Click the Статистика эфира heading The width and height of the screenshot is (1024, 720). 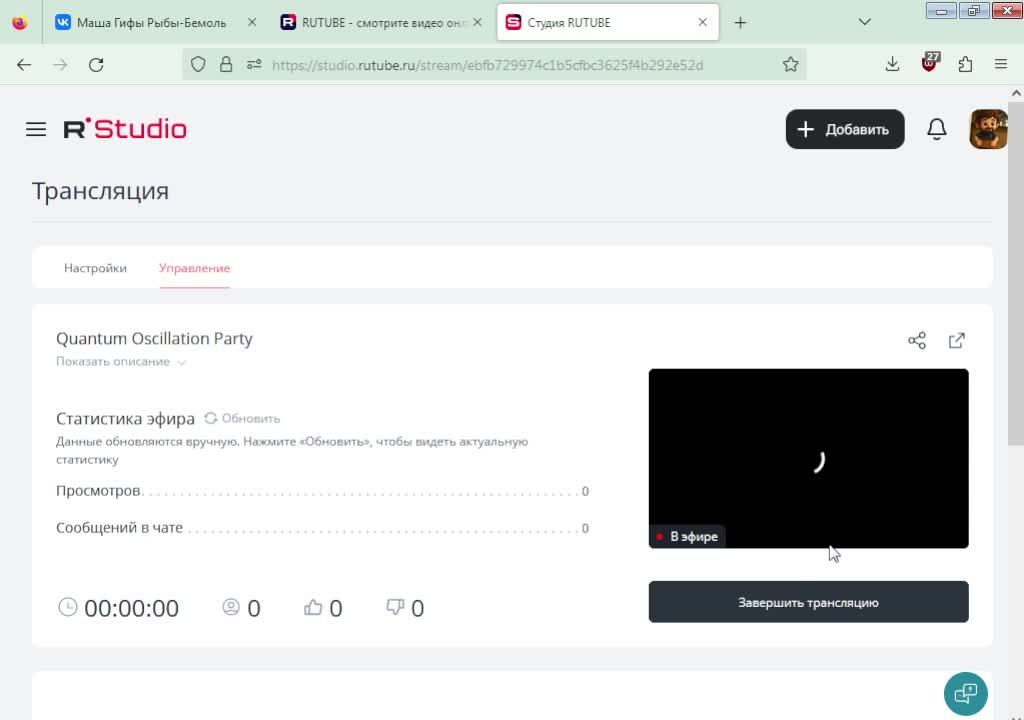125,418
